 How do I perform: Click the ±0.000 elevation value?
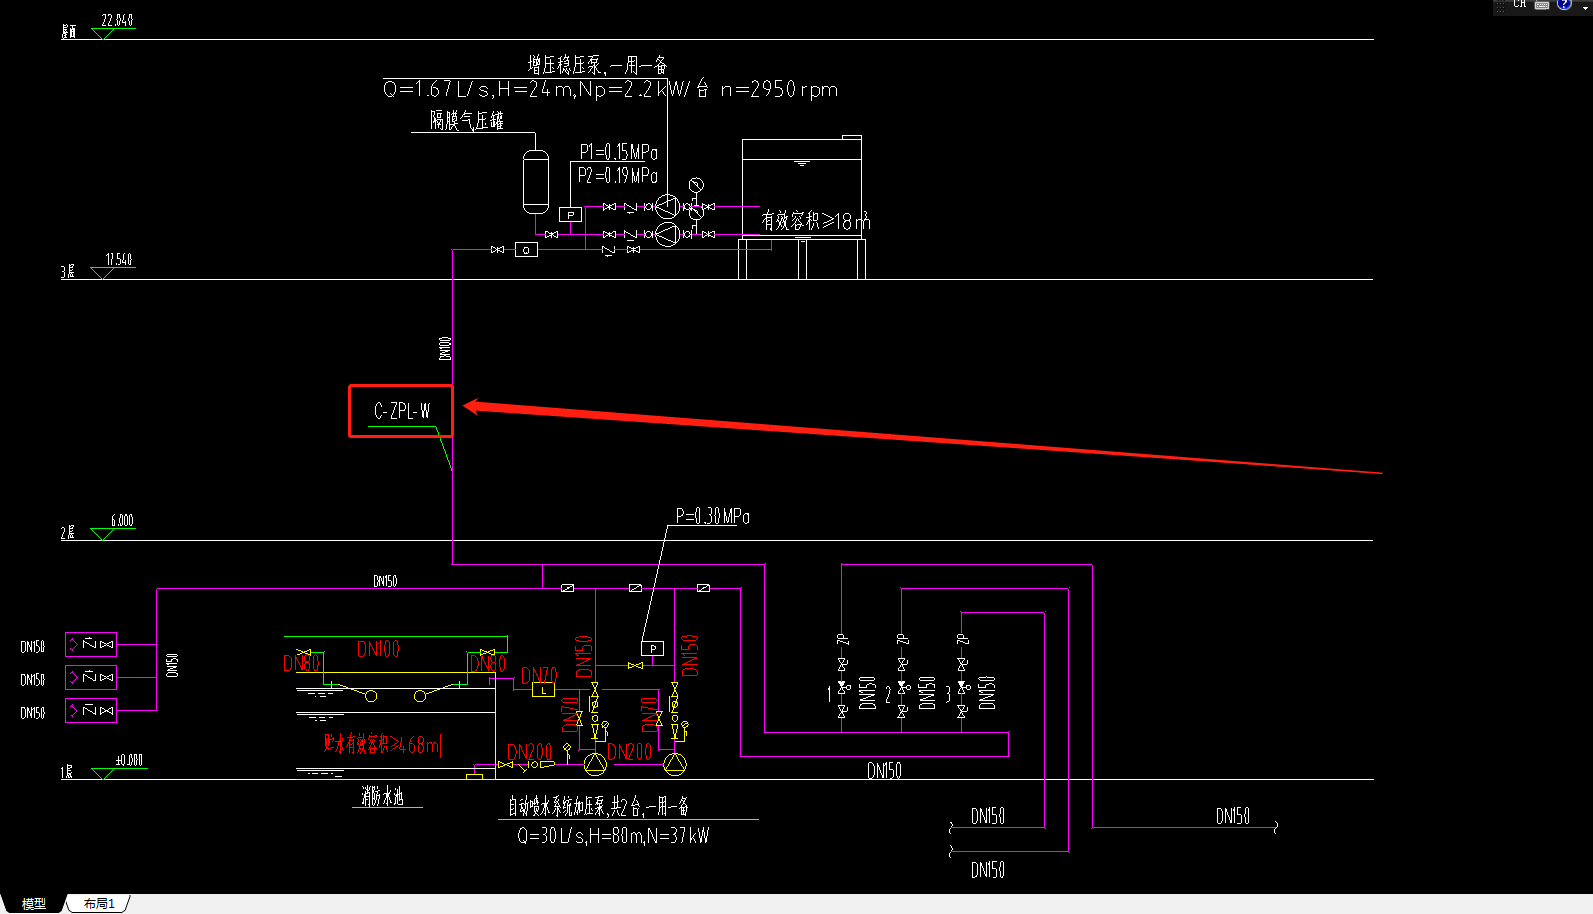129,760
